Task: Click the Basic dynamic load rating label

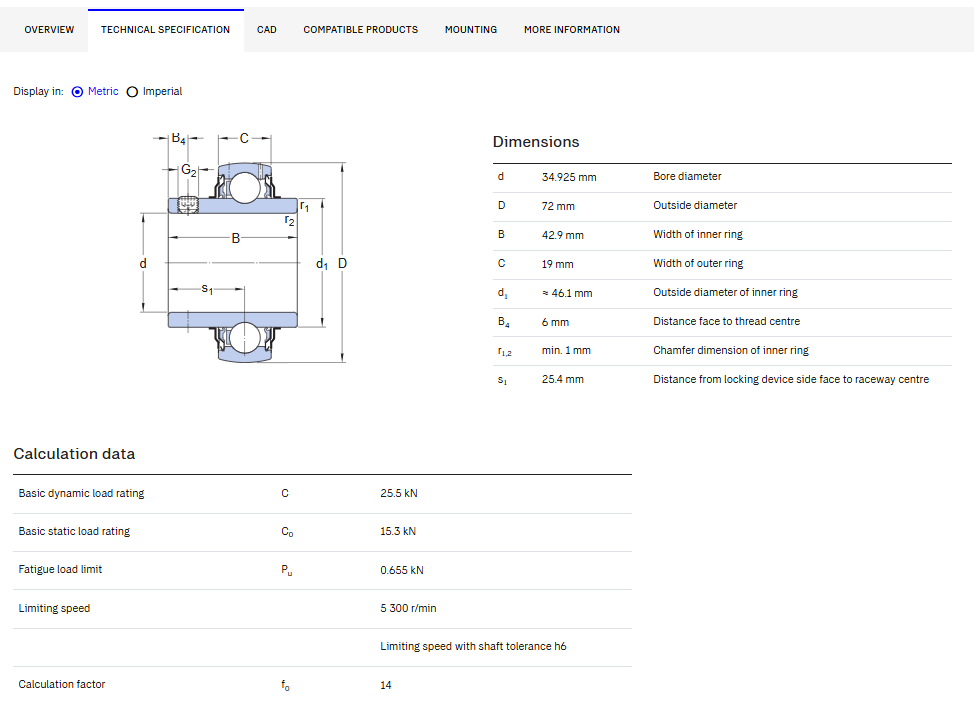Action: pos(81,493)
